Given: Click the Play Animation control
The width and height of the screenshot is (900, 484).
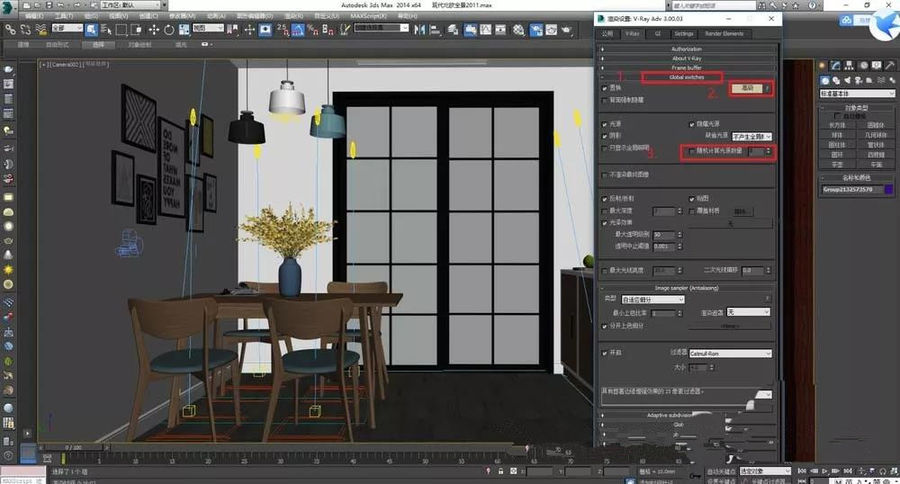Looking at the screenshot, I should pos(825,471).
